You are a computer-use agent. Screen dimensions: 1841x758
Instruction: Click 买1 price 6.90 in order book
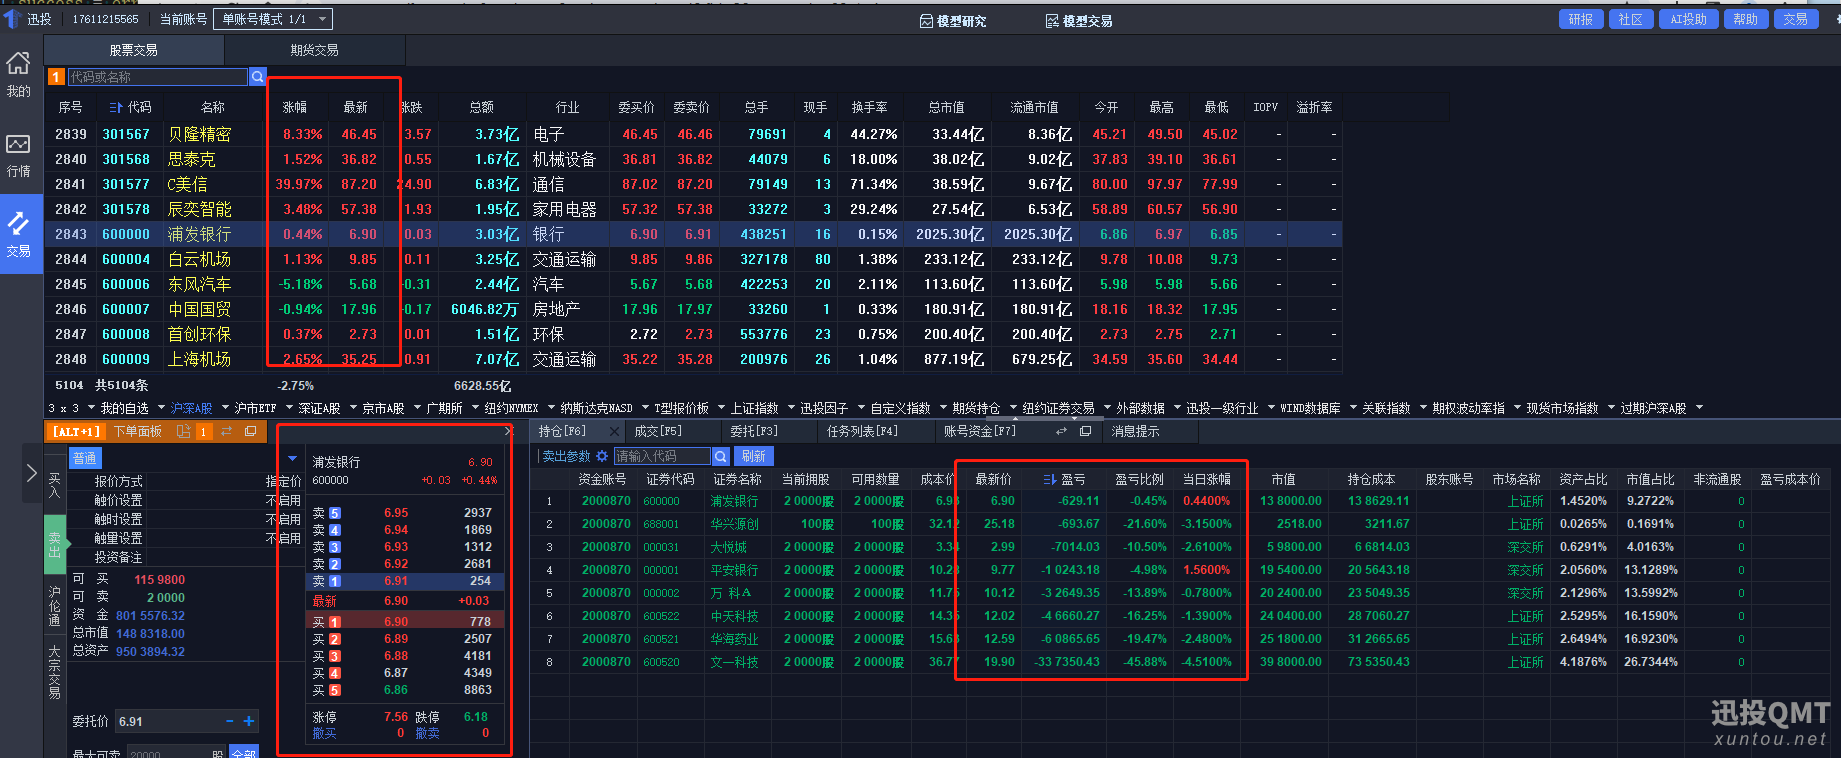tap(396, 622)
